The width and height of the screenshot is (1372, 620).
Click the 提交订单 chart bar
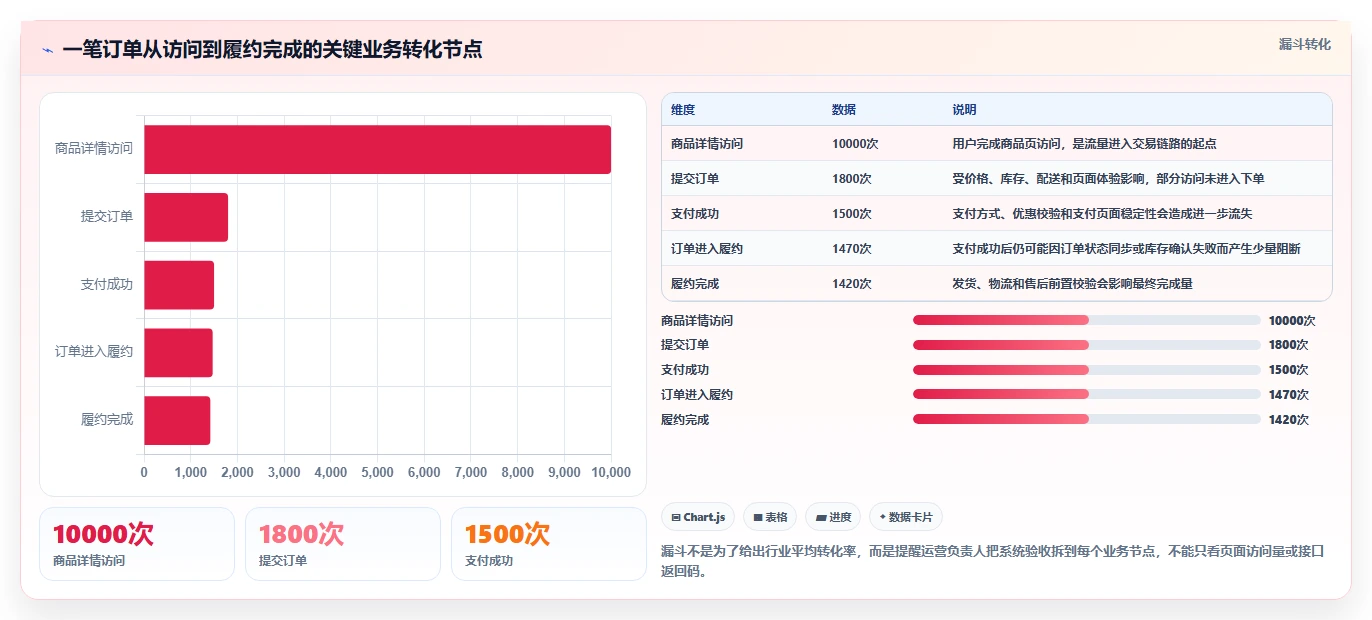pyautogui.click(x=186, y=217)
